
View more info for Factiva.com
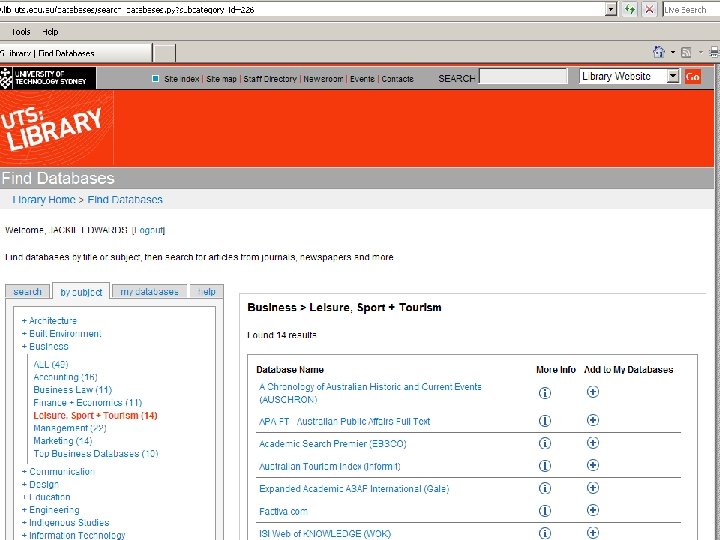coord(545,511)
